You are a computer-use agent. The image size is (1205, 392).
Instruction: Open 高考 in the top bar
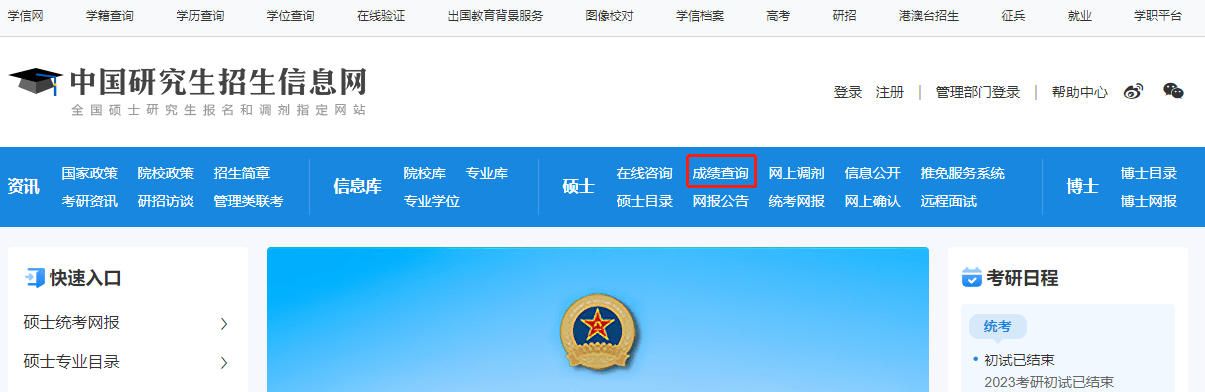click(778, 16)
